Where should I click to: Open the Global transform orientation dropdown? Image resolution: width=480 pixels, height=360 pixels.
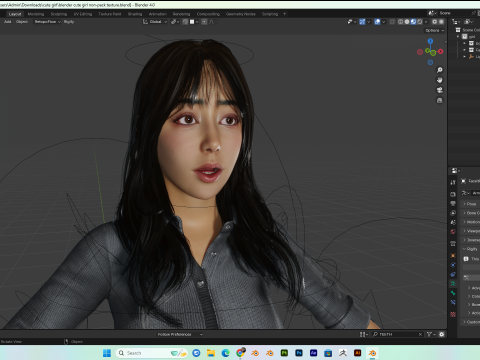[x=155, y=22]
